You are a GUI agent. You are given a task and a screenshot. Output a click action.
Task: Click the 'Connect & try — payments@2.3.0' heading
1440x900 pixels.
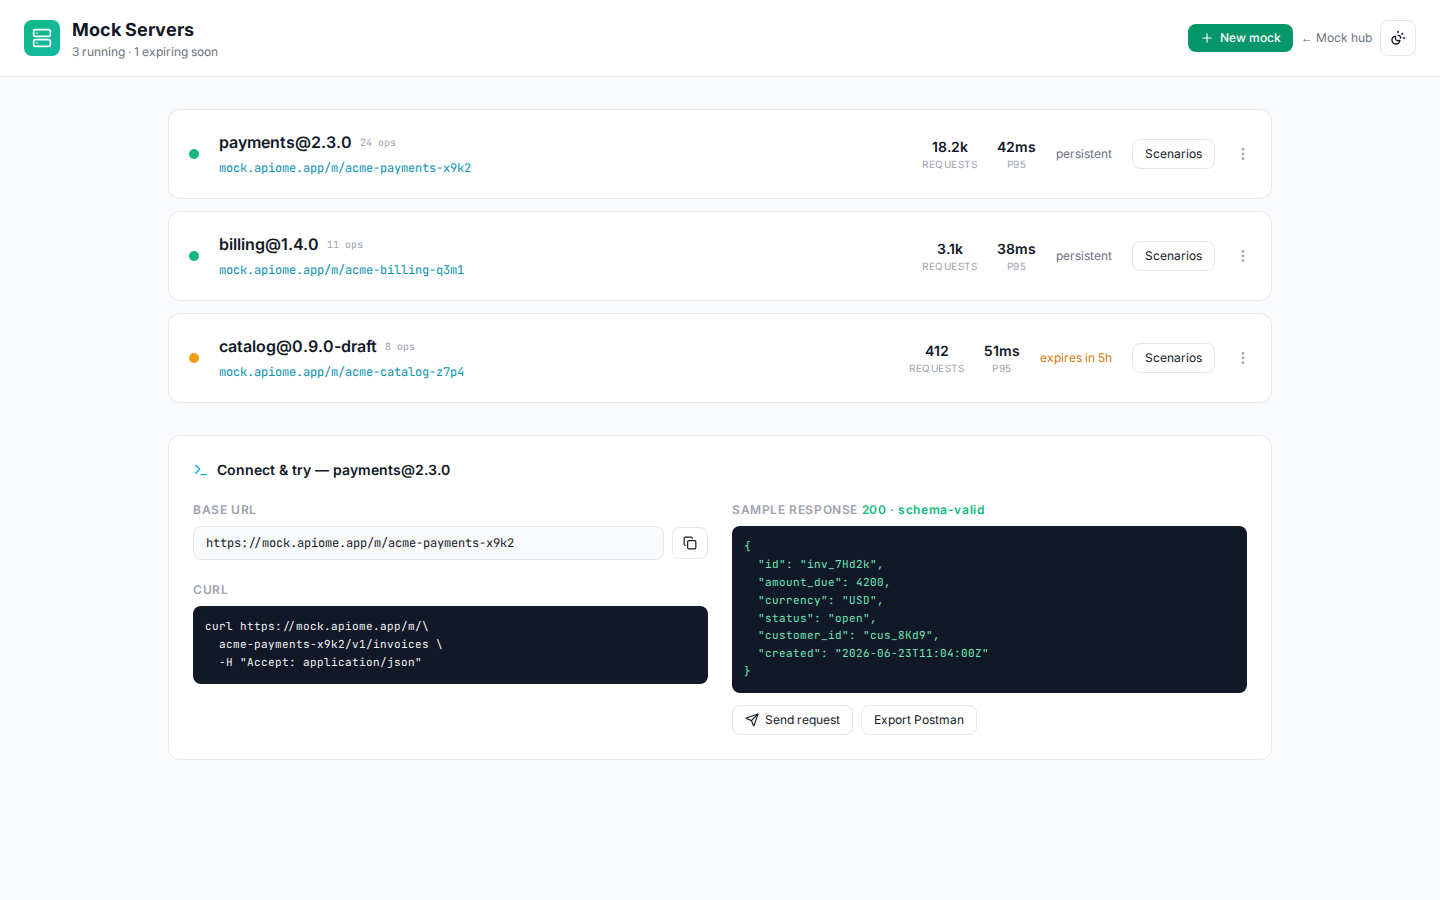tap(333, 470)
